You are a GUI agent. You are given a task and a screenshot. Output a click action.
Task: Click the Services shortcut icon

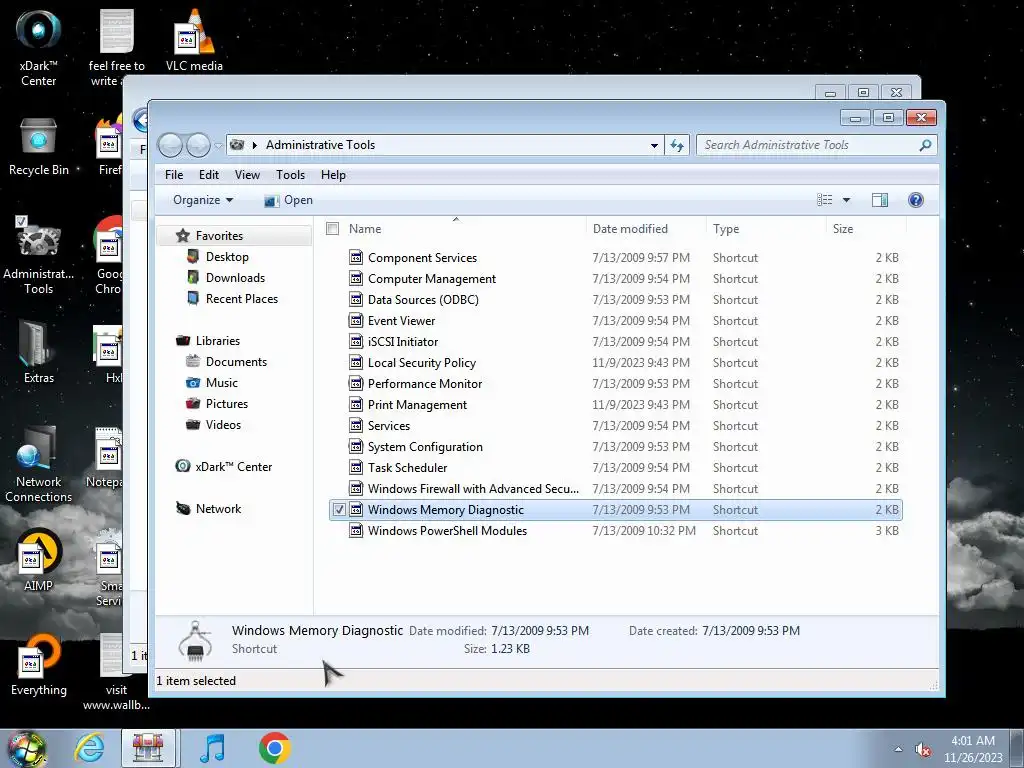(356, 425)
